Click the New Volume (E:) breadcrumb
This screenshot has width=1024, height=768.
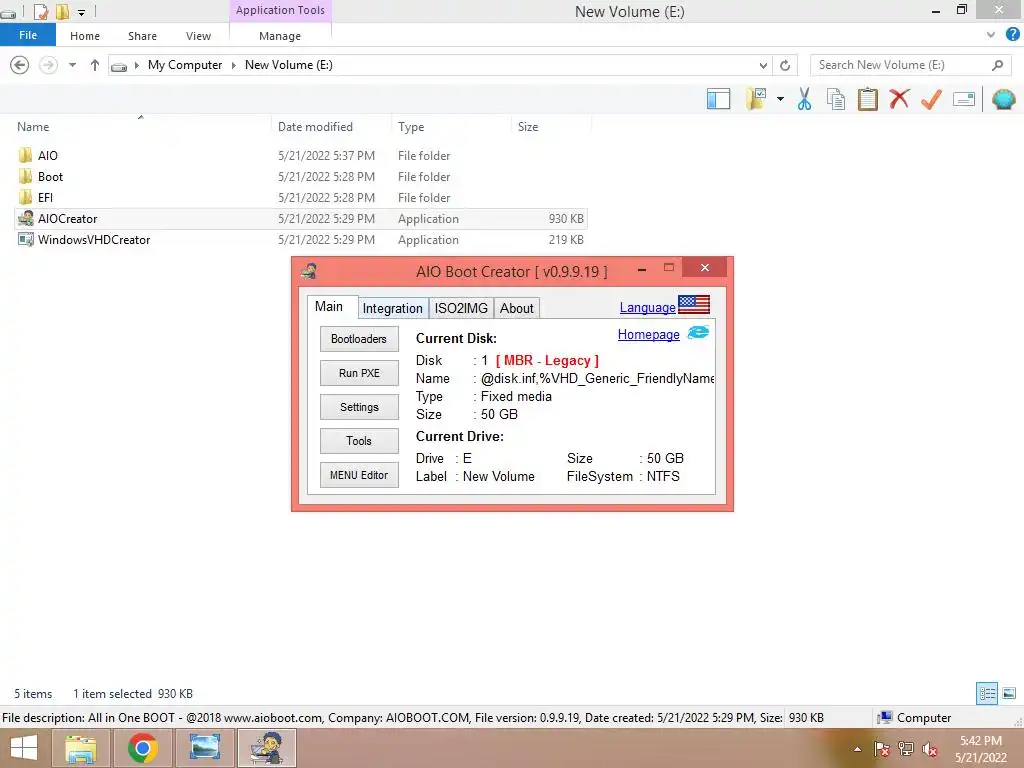click(289, 65)
